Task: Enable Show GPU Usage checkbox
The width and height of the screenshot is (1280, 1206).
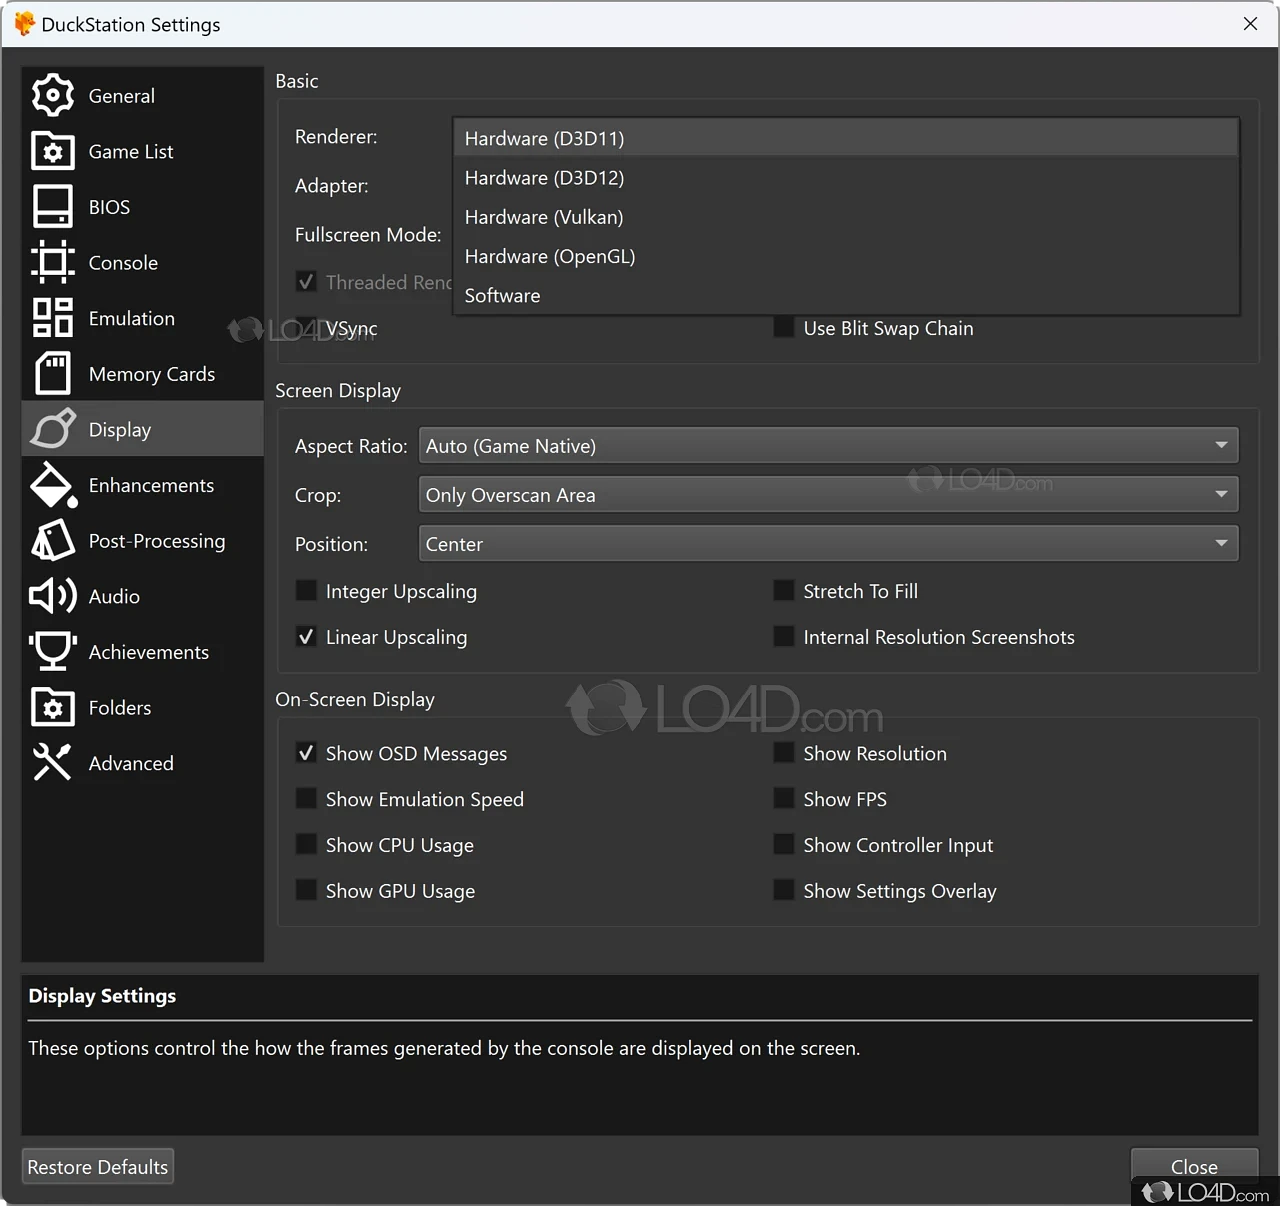Action: click(x=307, y=891)
